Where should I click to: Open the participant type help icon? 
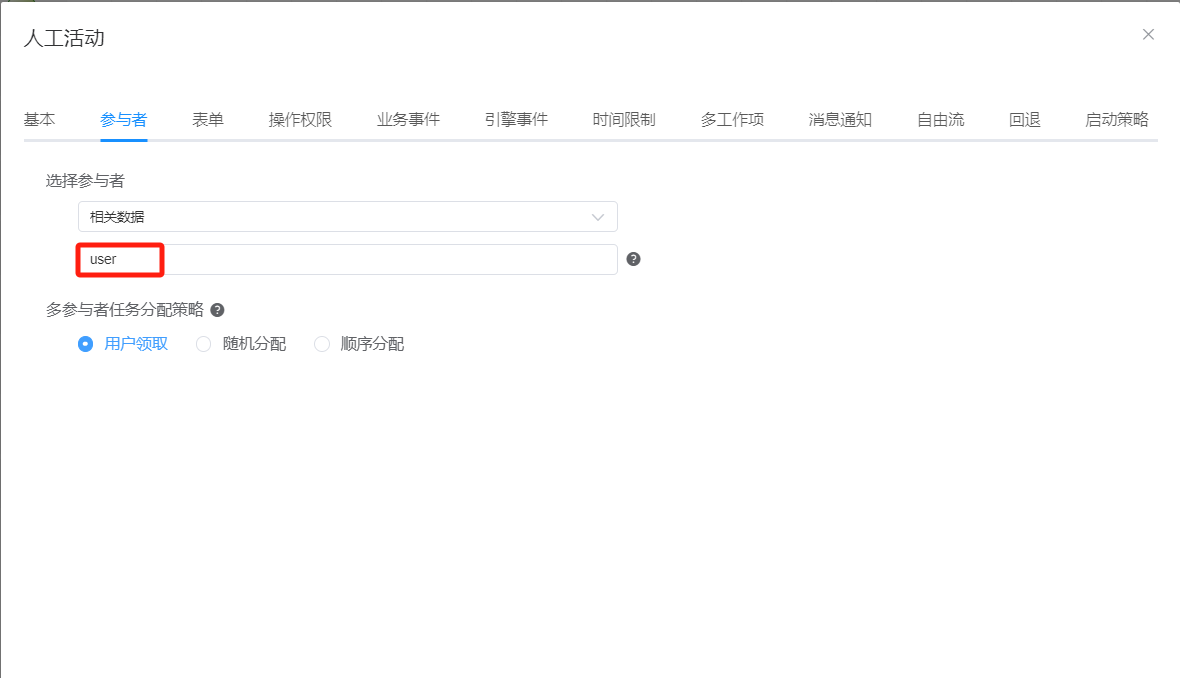(633, 259)
